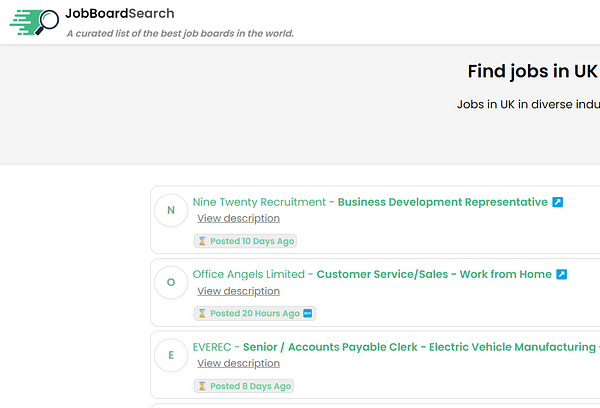
Task: Click hourglass icon beside Posted 20 Hours Ago
Action: pos(202,313)
